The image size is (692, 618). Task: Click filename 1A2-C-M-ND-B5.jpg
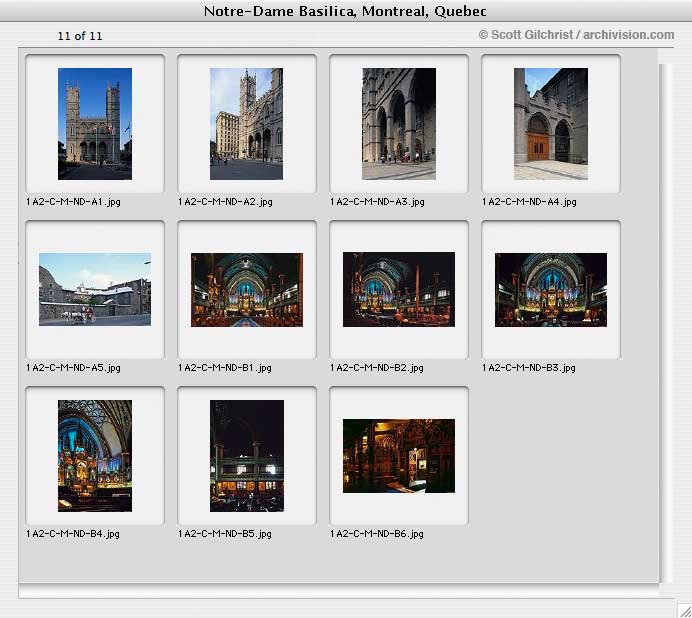225,534
